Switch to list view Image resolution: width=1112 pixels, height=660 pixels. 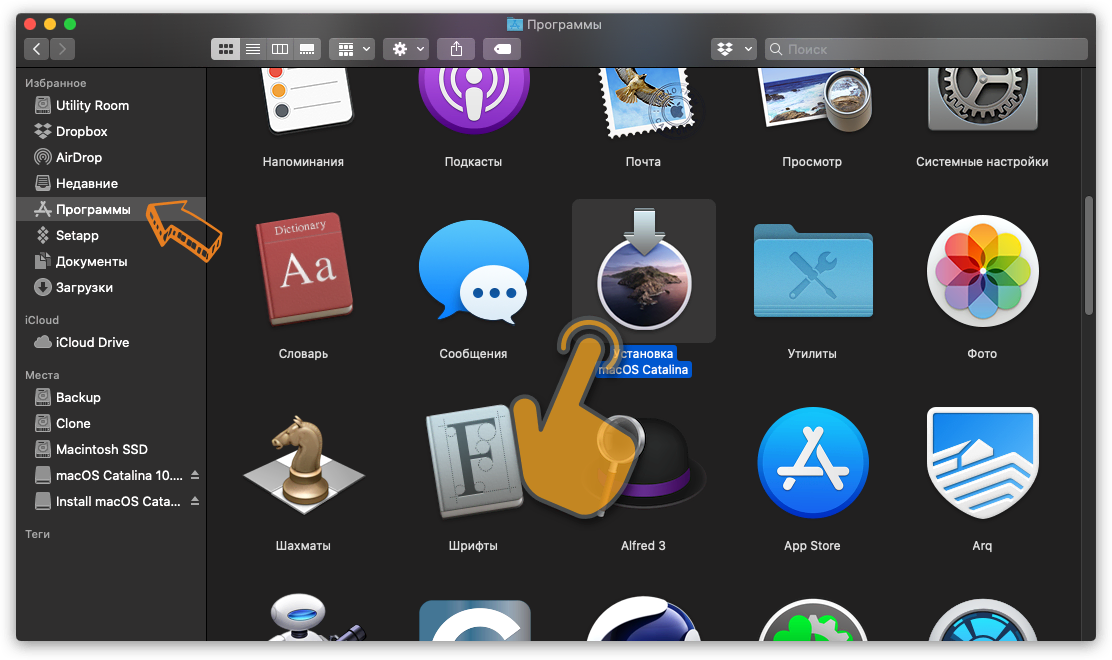tap(252, 49)
